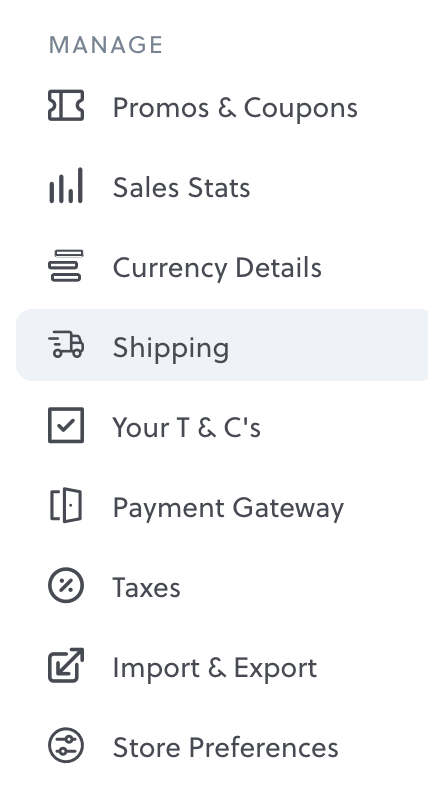This screenshot has height=796, width=428.
Task: Click the checkmark box T & C's icon
Action: point(66,425)
